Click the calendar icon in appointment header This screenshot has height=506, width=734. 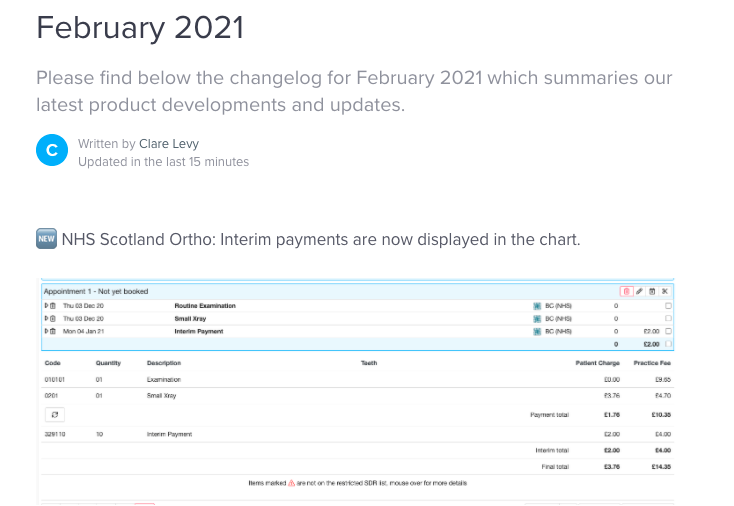click(652, 291)
